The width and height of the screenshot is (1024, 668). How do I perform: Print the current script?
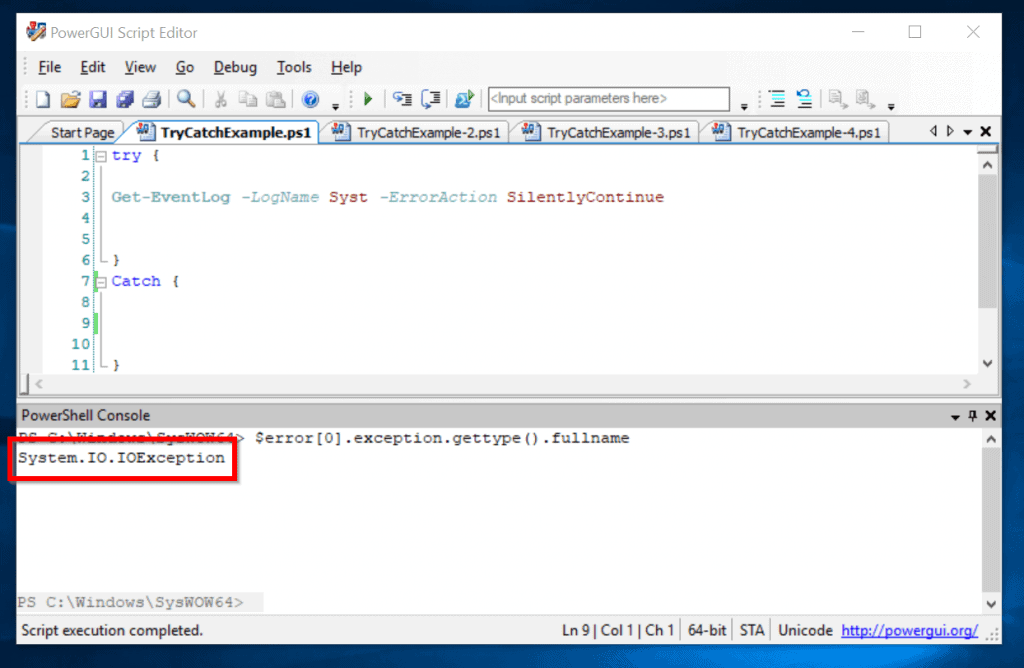[x=151, y=99]
